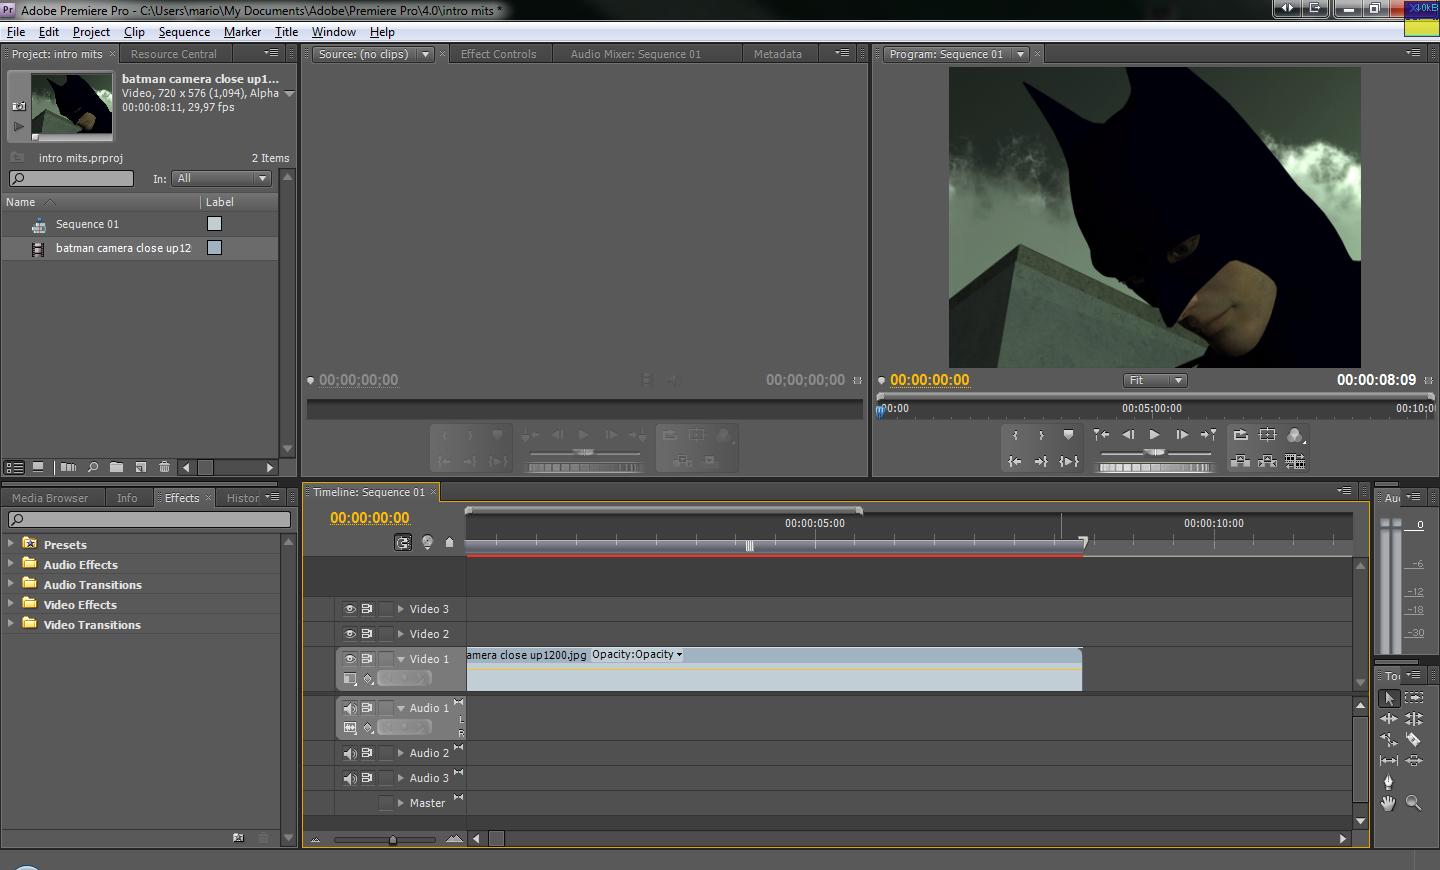The width and height of the screenshot is (1440, 870).
Task: Hide Video 2 track output
Action: [349, 634]
